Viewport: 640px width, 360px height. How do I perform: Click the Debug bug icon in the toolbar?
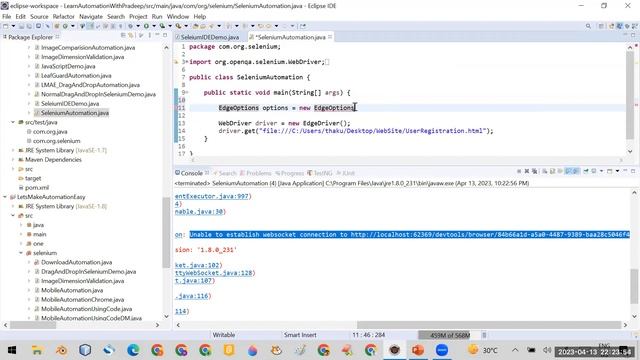coord(130,26)
